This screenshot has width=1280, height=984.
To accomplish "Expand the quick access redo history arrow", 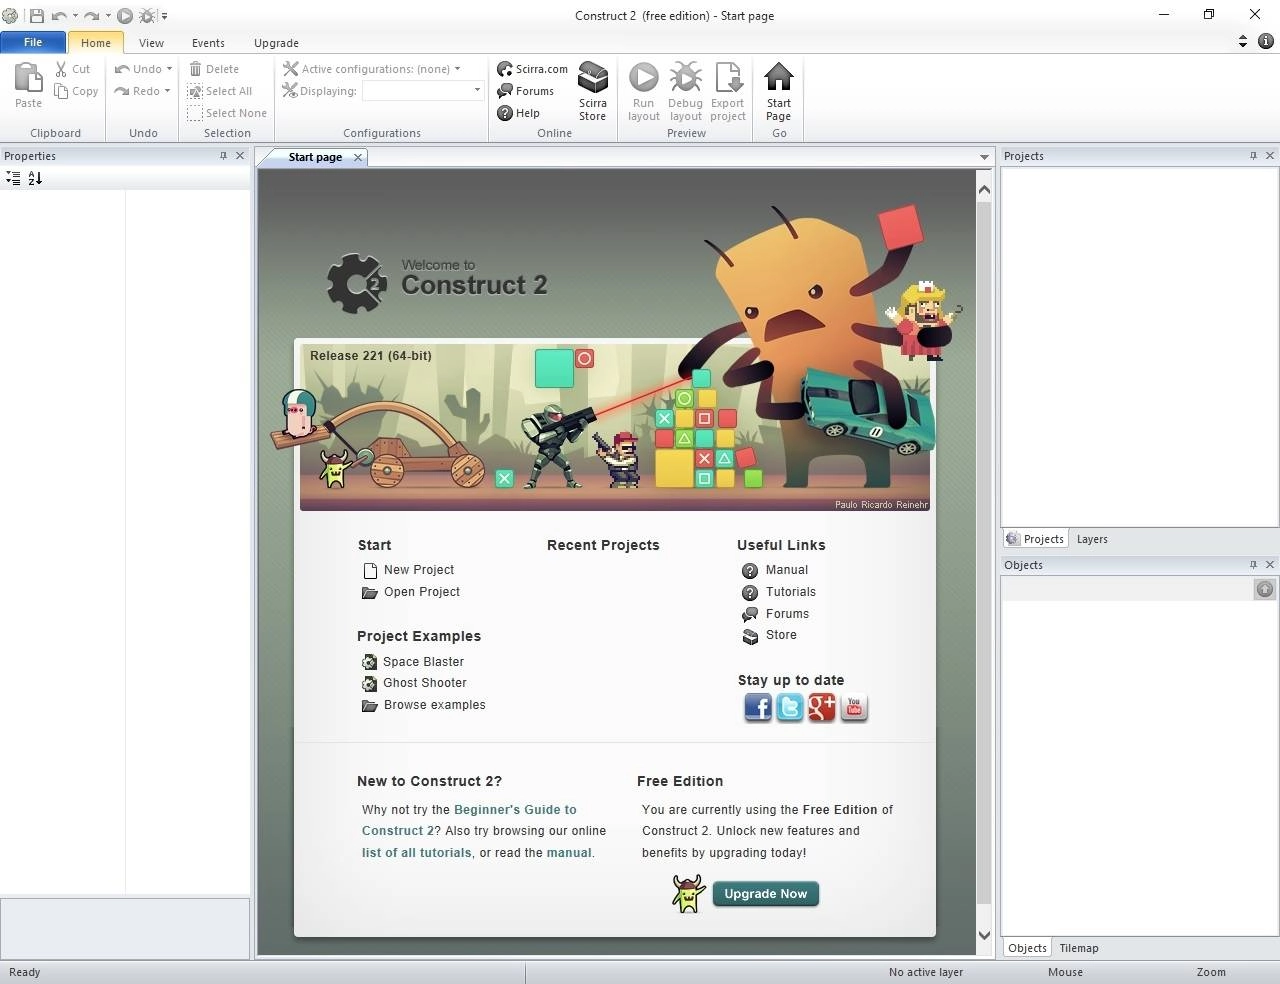I will (107, 15).
